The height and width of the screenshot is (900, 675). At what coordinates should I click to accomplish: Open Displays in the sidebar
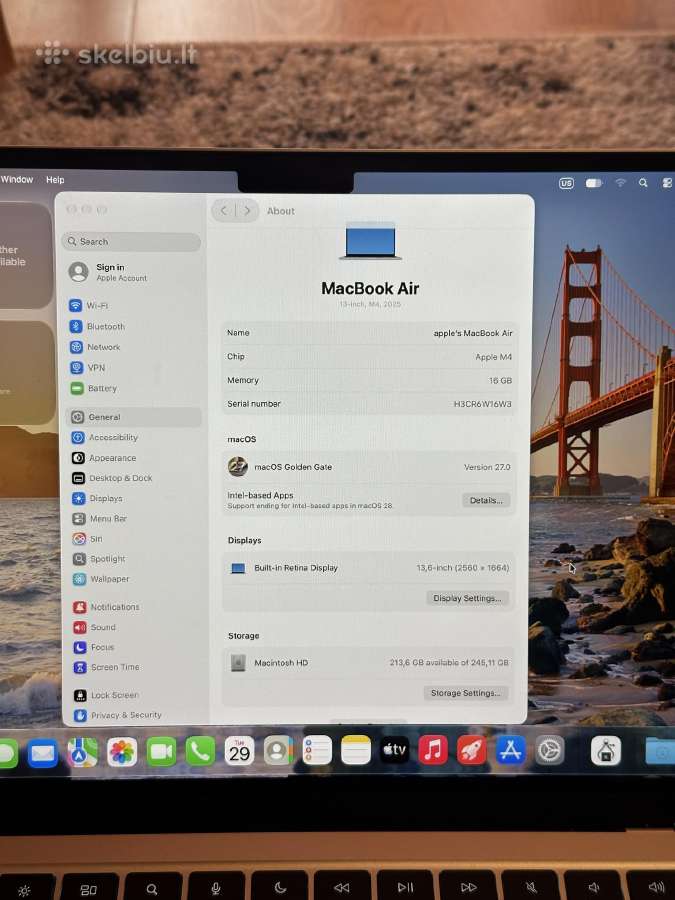97,498
